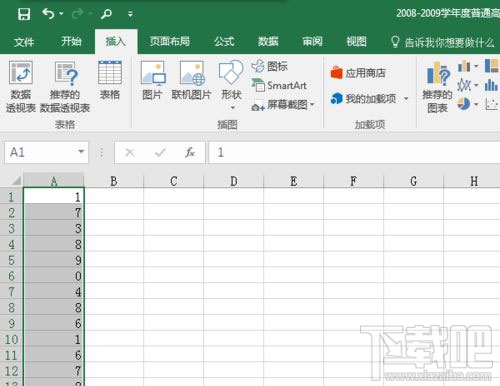This screenshot has width=500, height=386.
Task: Select row 1 header
Action: [x=11, y=197]
